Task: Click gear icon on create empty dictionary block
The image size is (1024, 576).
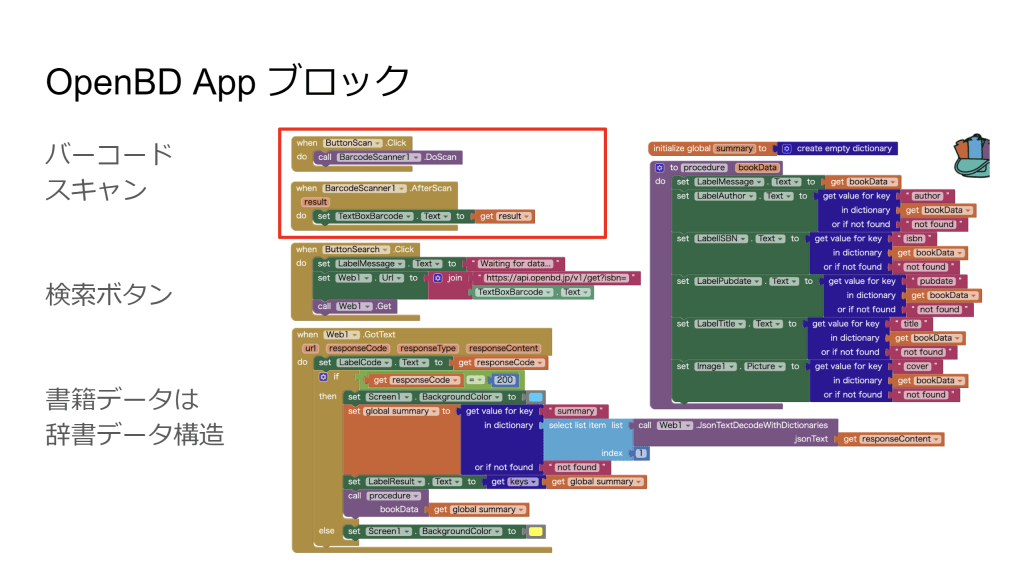Action: pyautogui.click(x=786, y=148)
